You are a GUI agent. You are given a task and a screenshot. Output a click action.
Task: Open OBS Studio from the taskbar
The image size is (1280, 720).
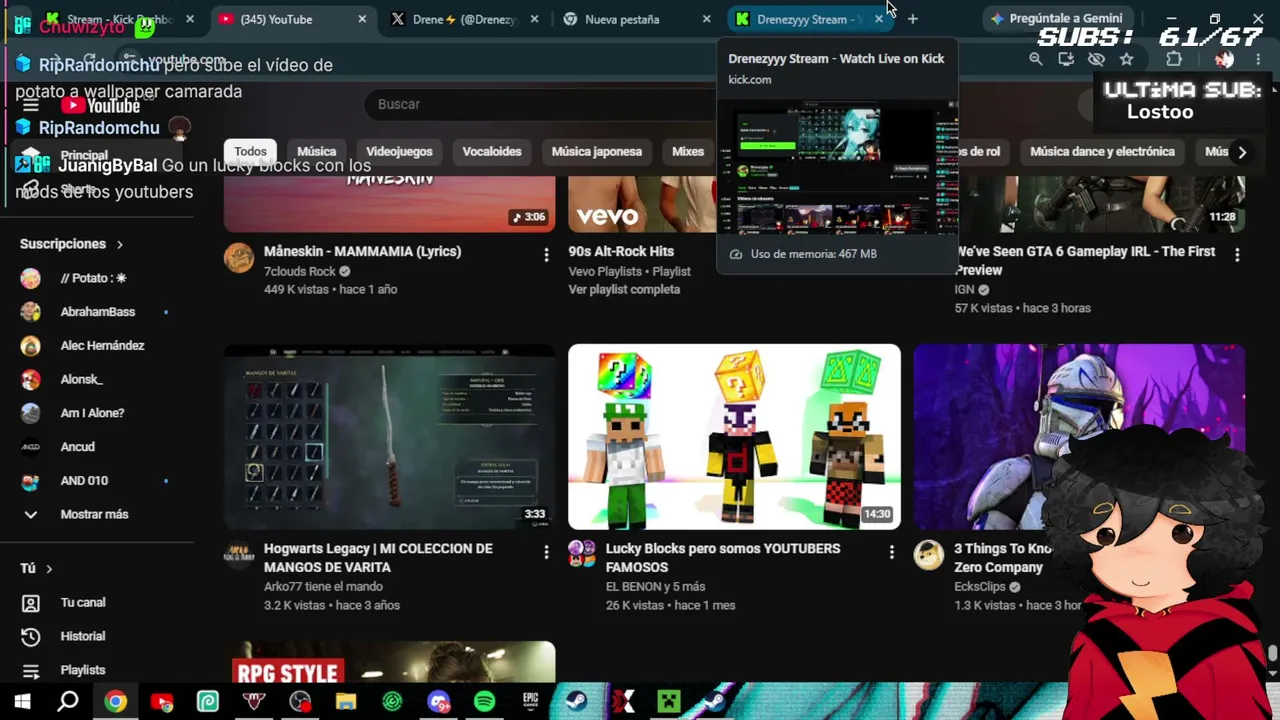(300, 702)
